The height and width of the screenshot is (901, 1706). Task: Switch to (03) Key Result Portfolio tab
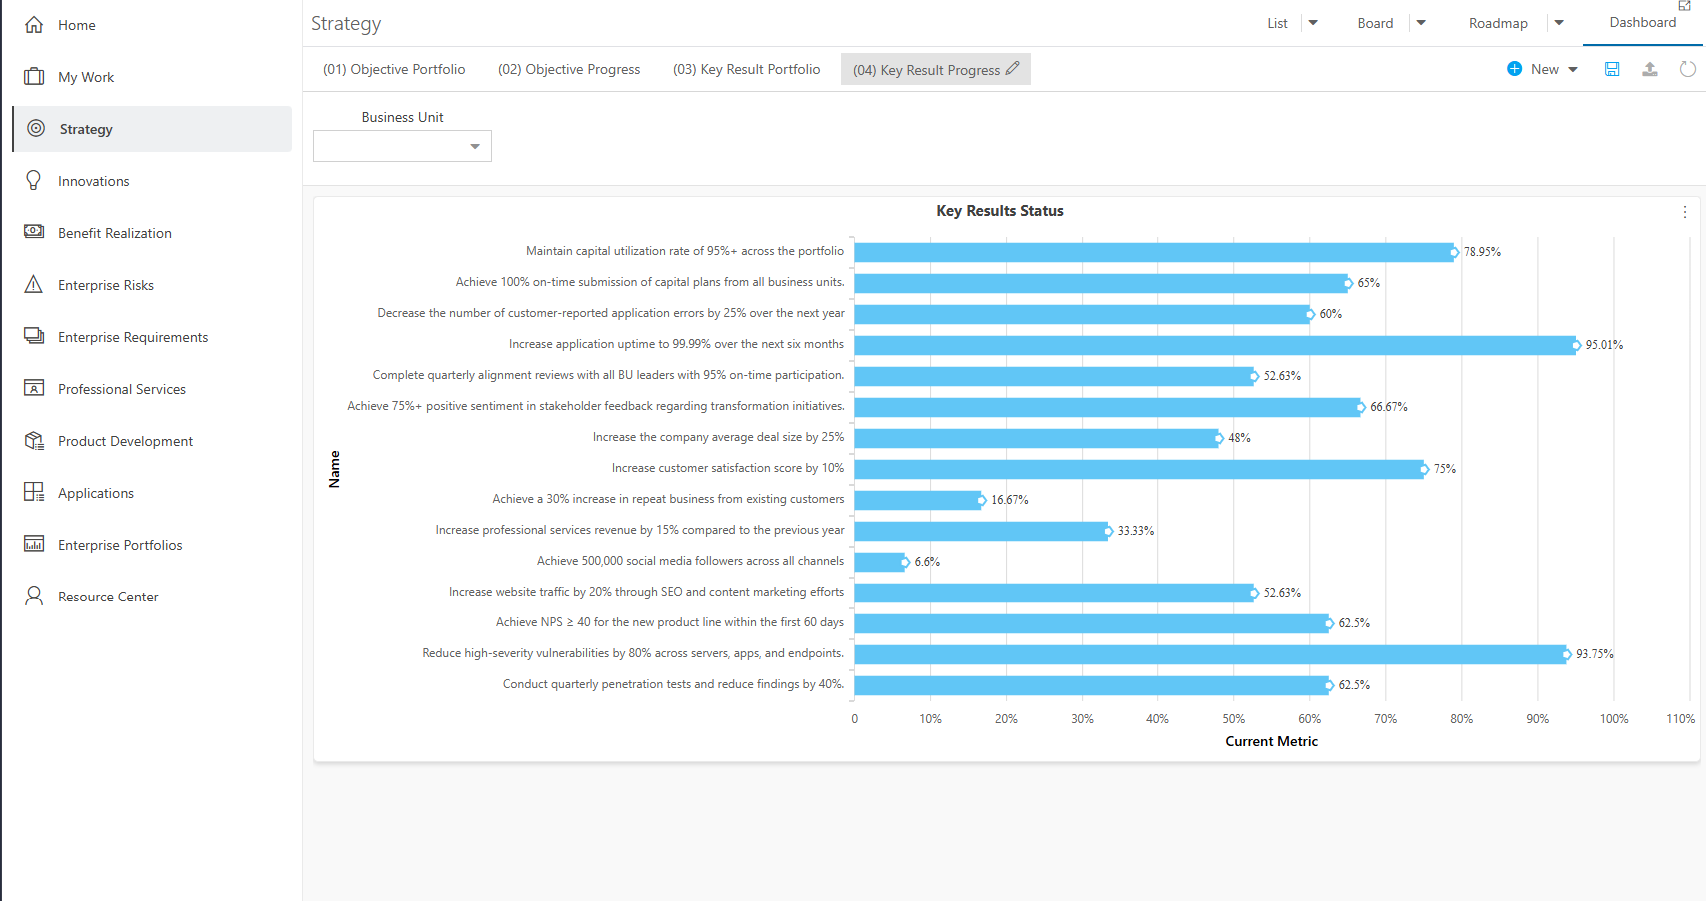[746, 69]
